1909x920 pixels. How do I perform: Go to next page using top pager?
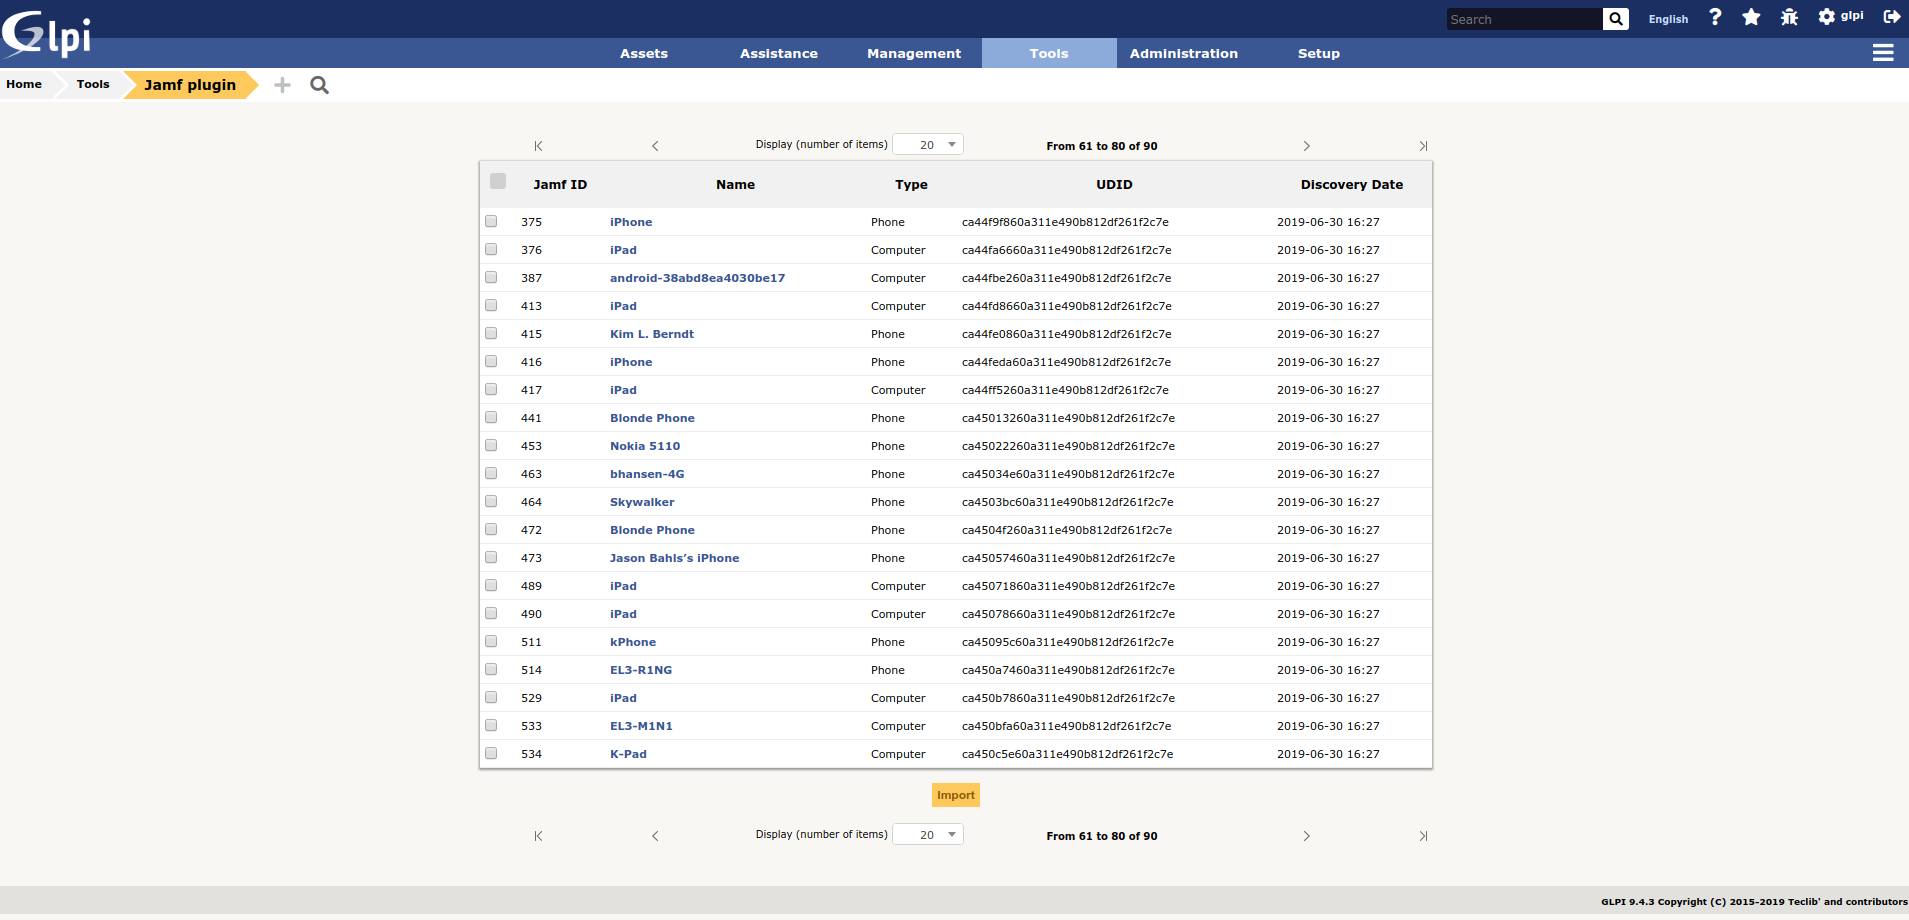tap(1306, 146)
